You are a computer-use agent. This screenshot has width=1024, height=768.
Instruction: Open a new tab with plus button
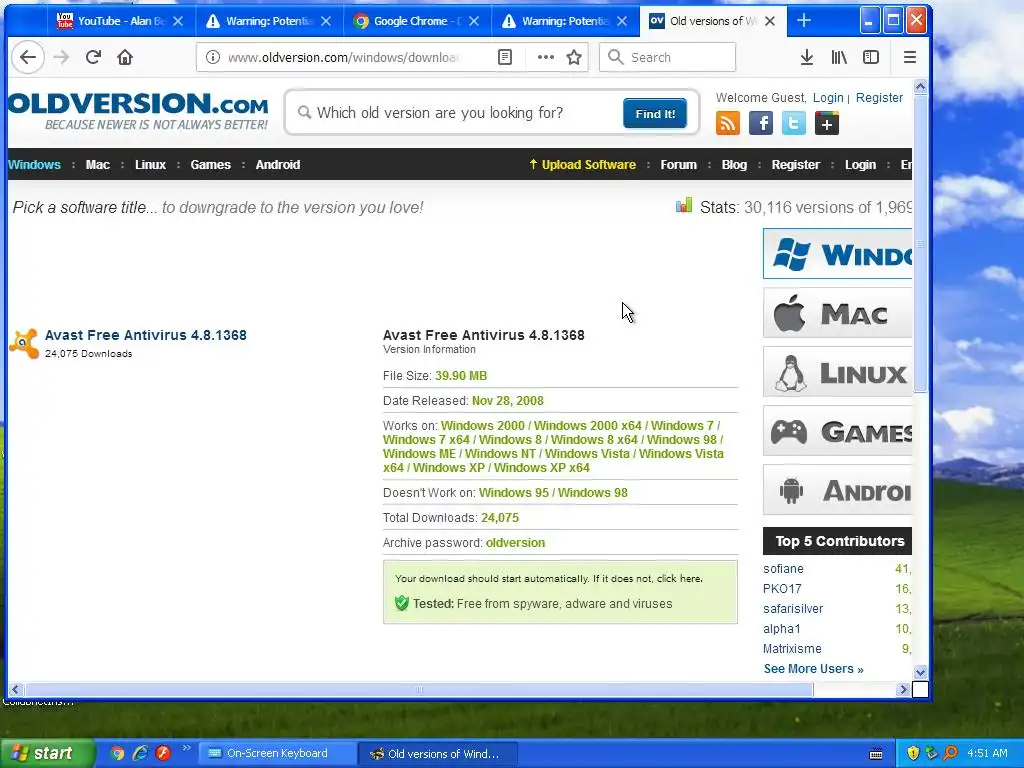[804, 21]
